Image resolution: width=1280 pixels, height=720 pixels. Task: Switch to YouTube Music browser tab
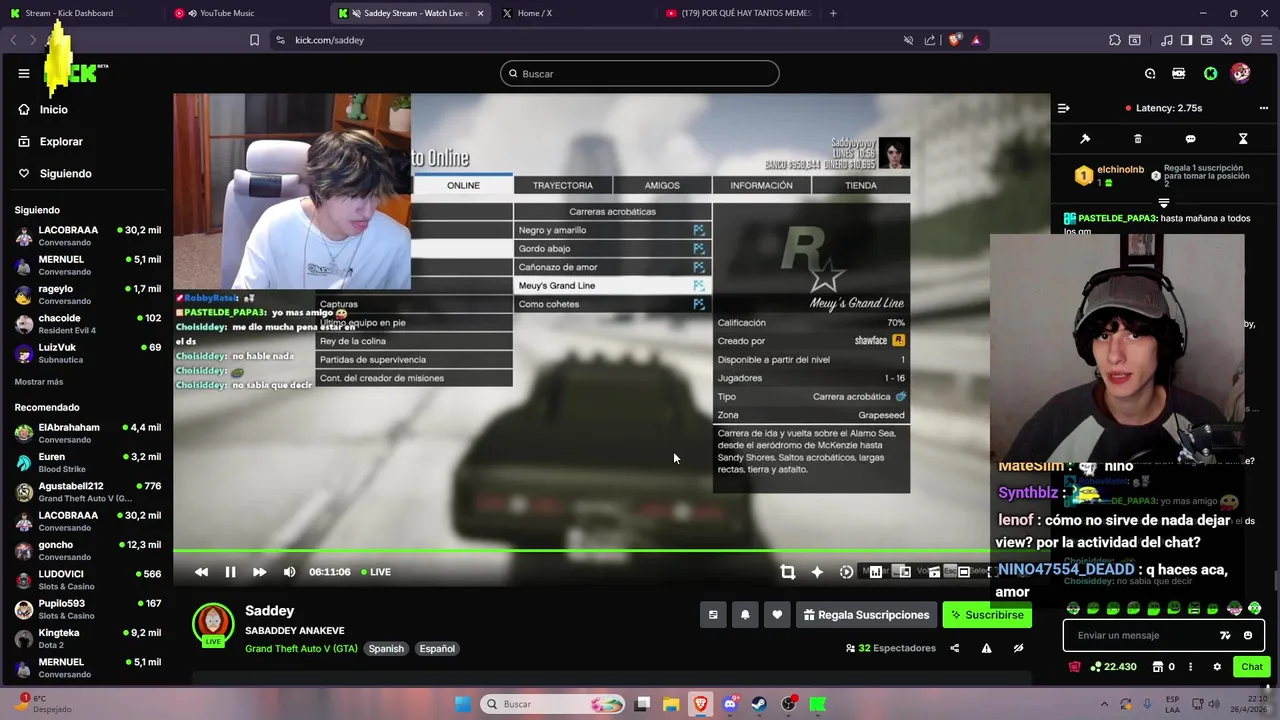coord(225,13)
